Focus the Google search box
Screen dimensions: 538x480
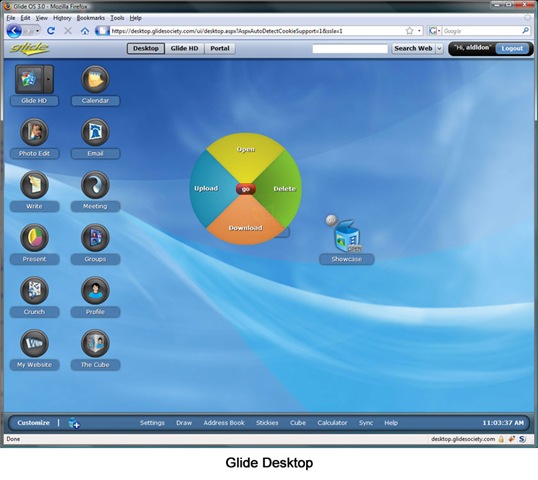point(482,31)
